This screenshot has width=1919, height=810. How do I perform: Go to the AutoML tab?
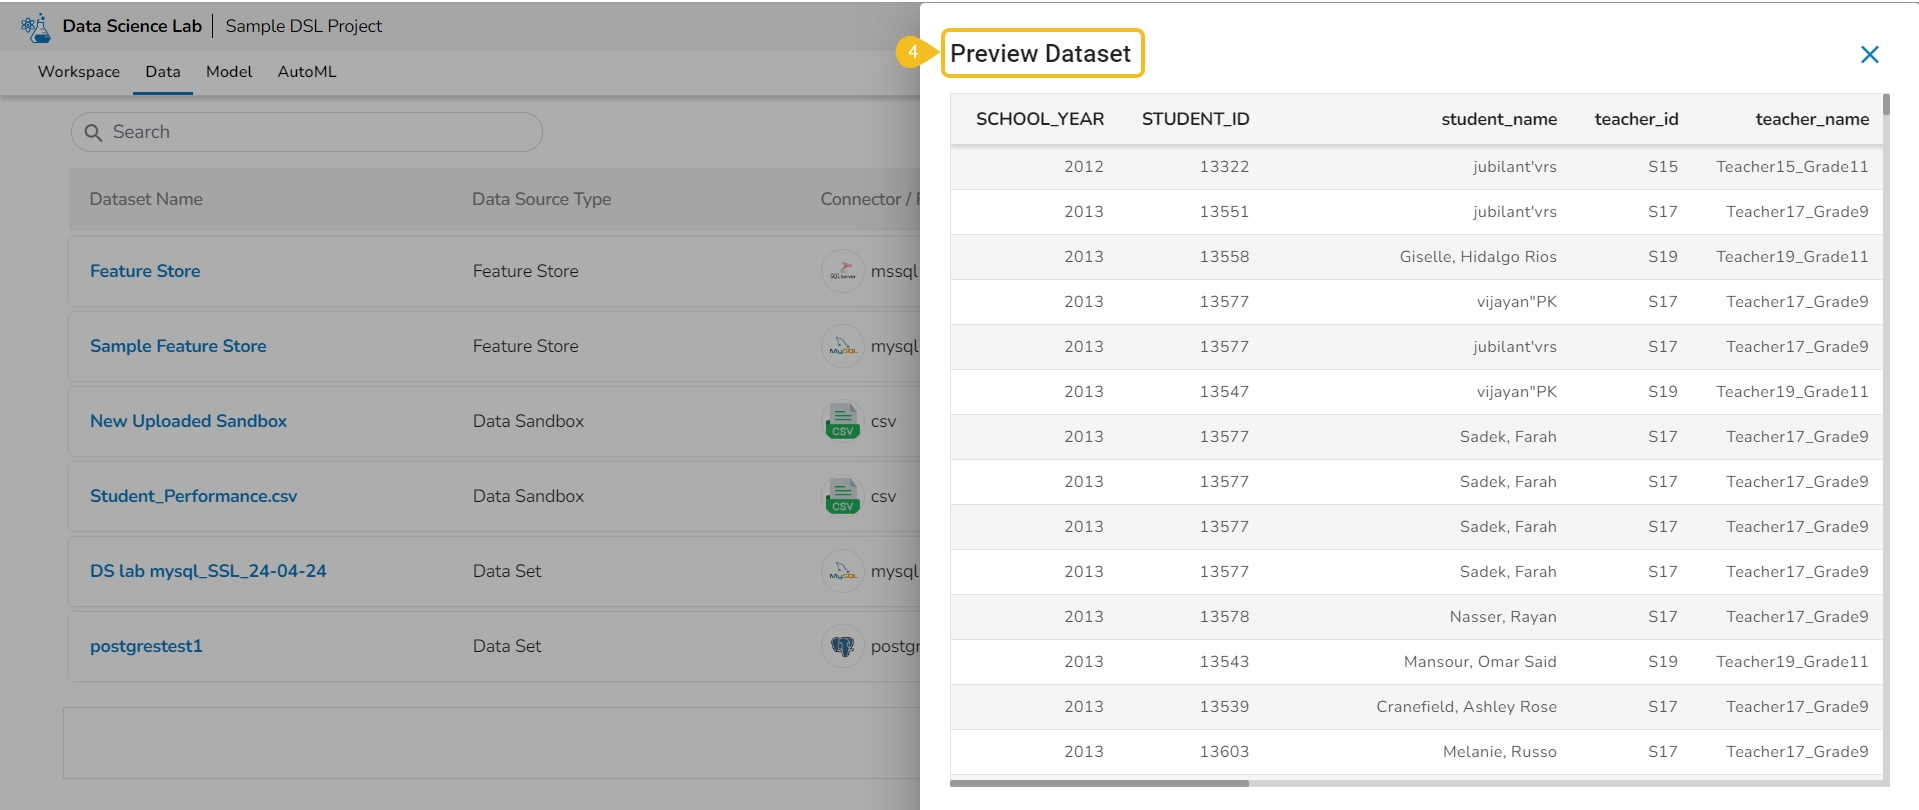[307, 72]
